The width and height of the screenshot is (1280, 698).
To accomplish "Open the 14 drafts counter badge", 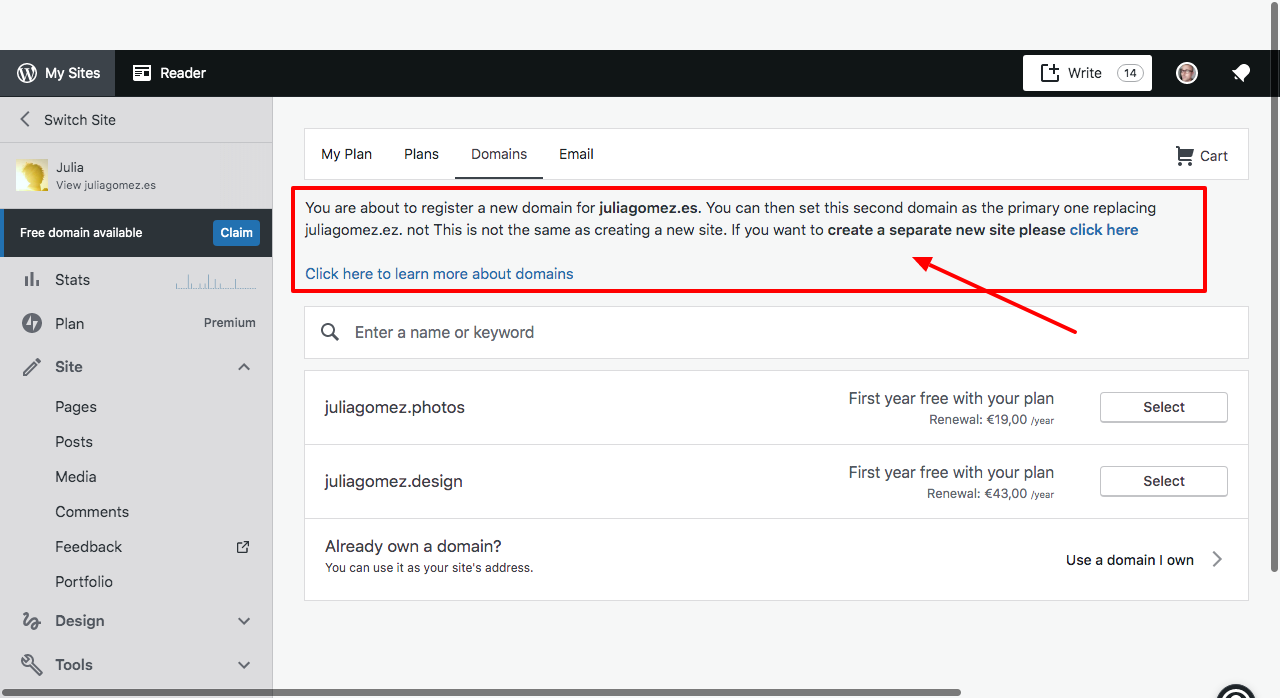I will pos(1130,73).
